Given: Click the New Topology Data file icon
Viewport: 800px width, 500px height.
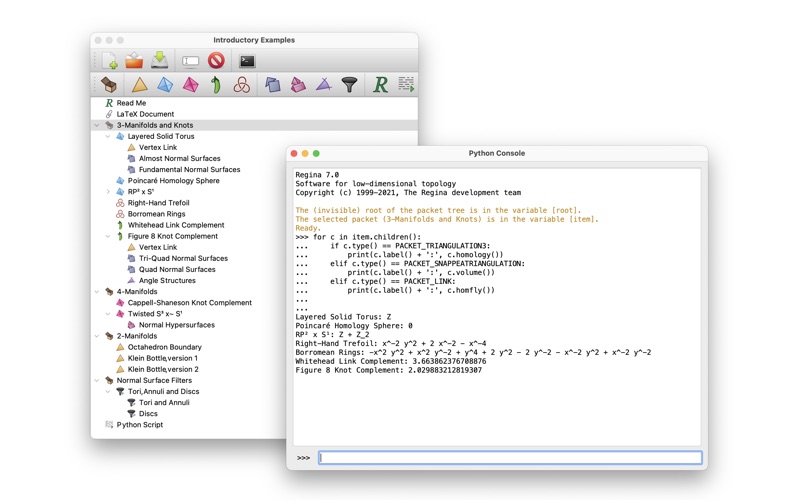Looking at the screenshot, I should [110, 61].
